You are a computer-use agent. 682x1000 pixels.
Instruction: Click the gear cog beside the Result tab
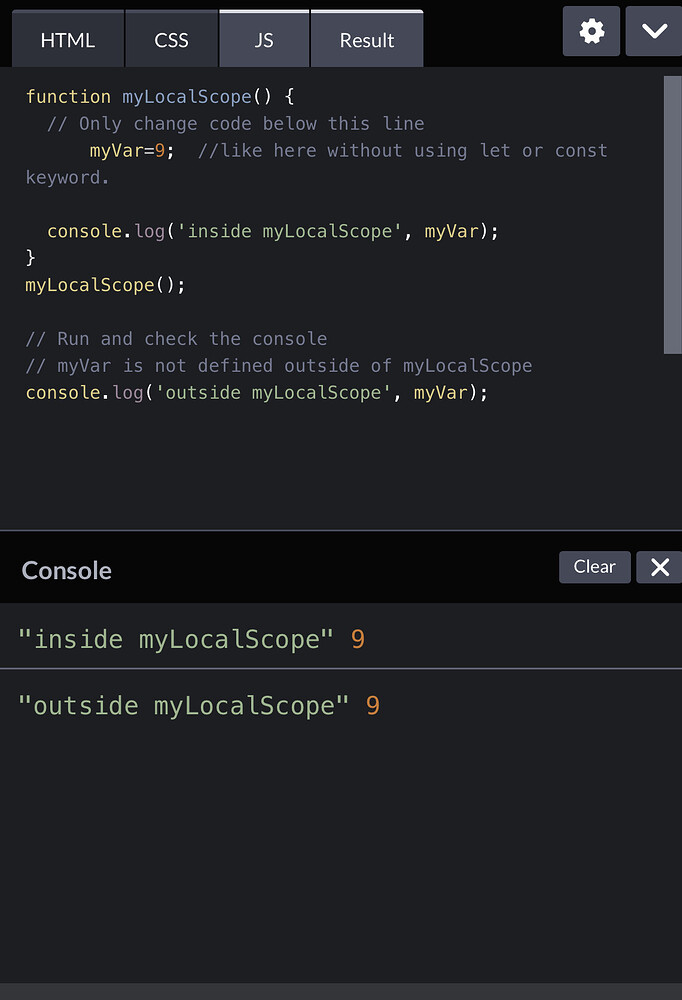click(591, 31)
